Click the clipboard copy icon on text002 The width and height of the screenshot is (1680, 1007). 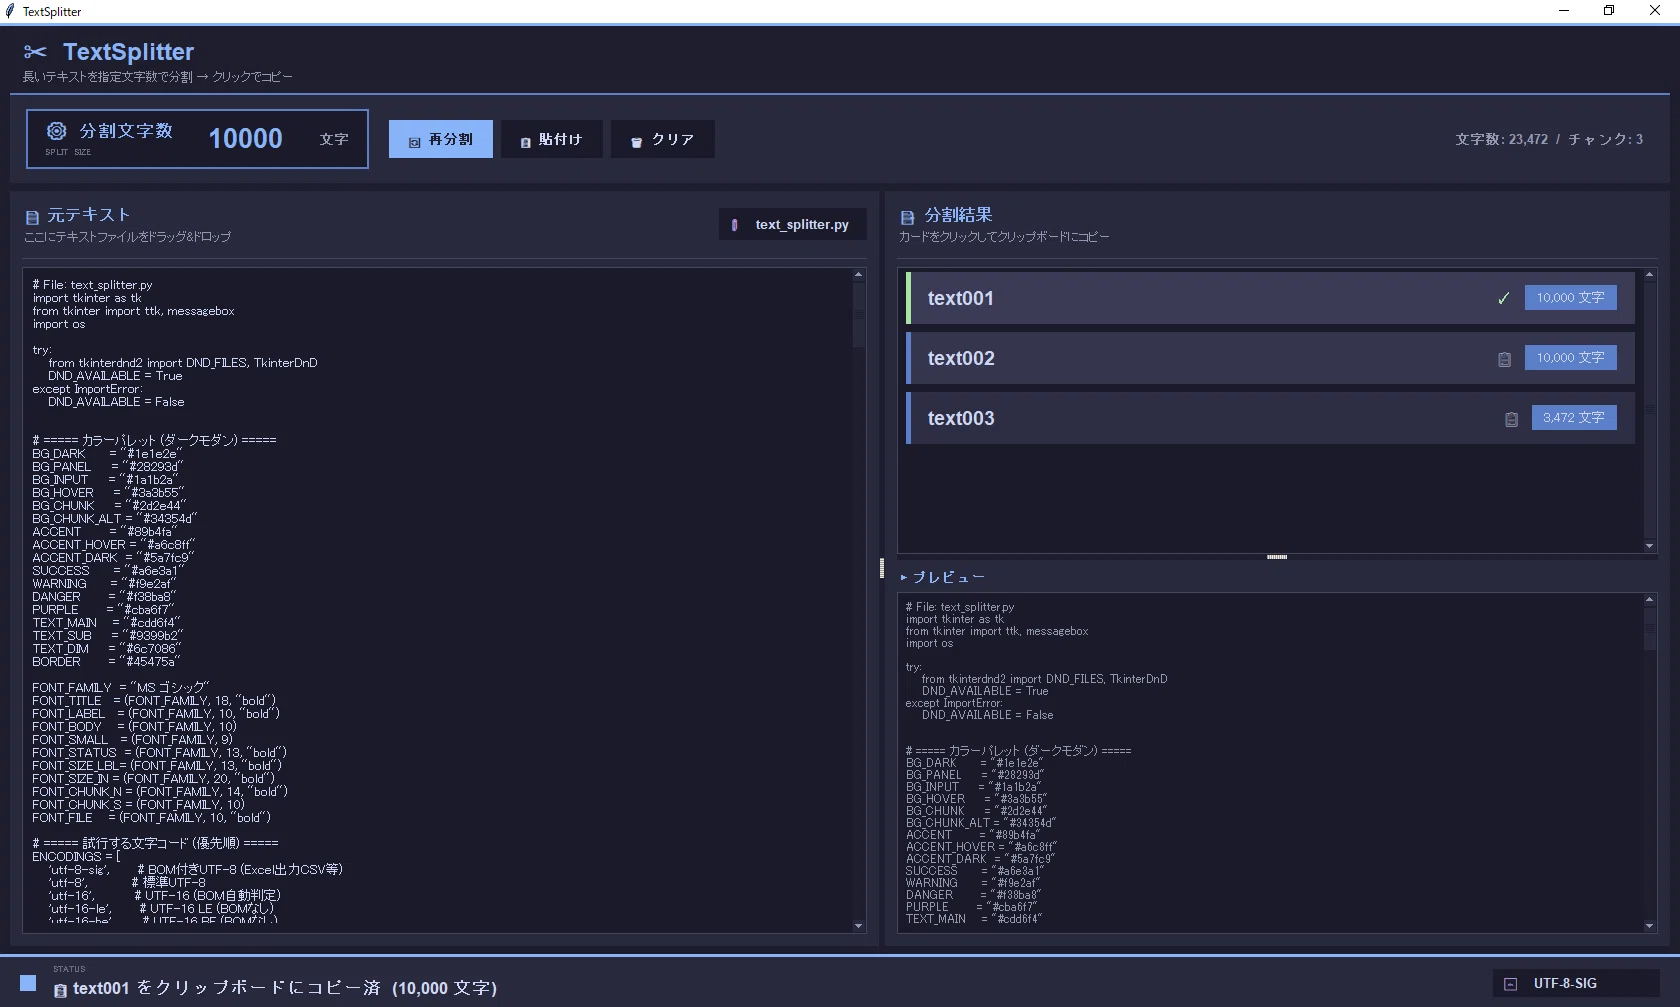pyautogui.click(x=1504, y=359)
